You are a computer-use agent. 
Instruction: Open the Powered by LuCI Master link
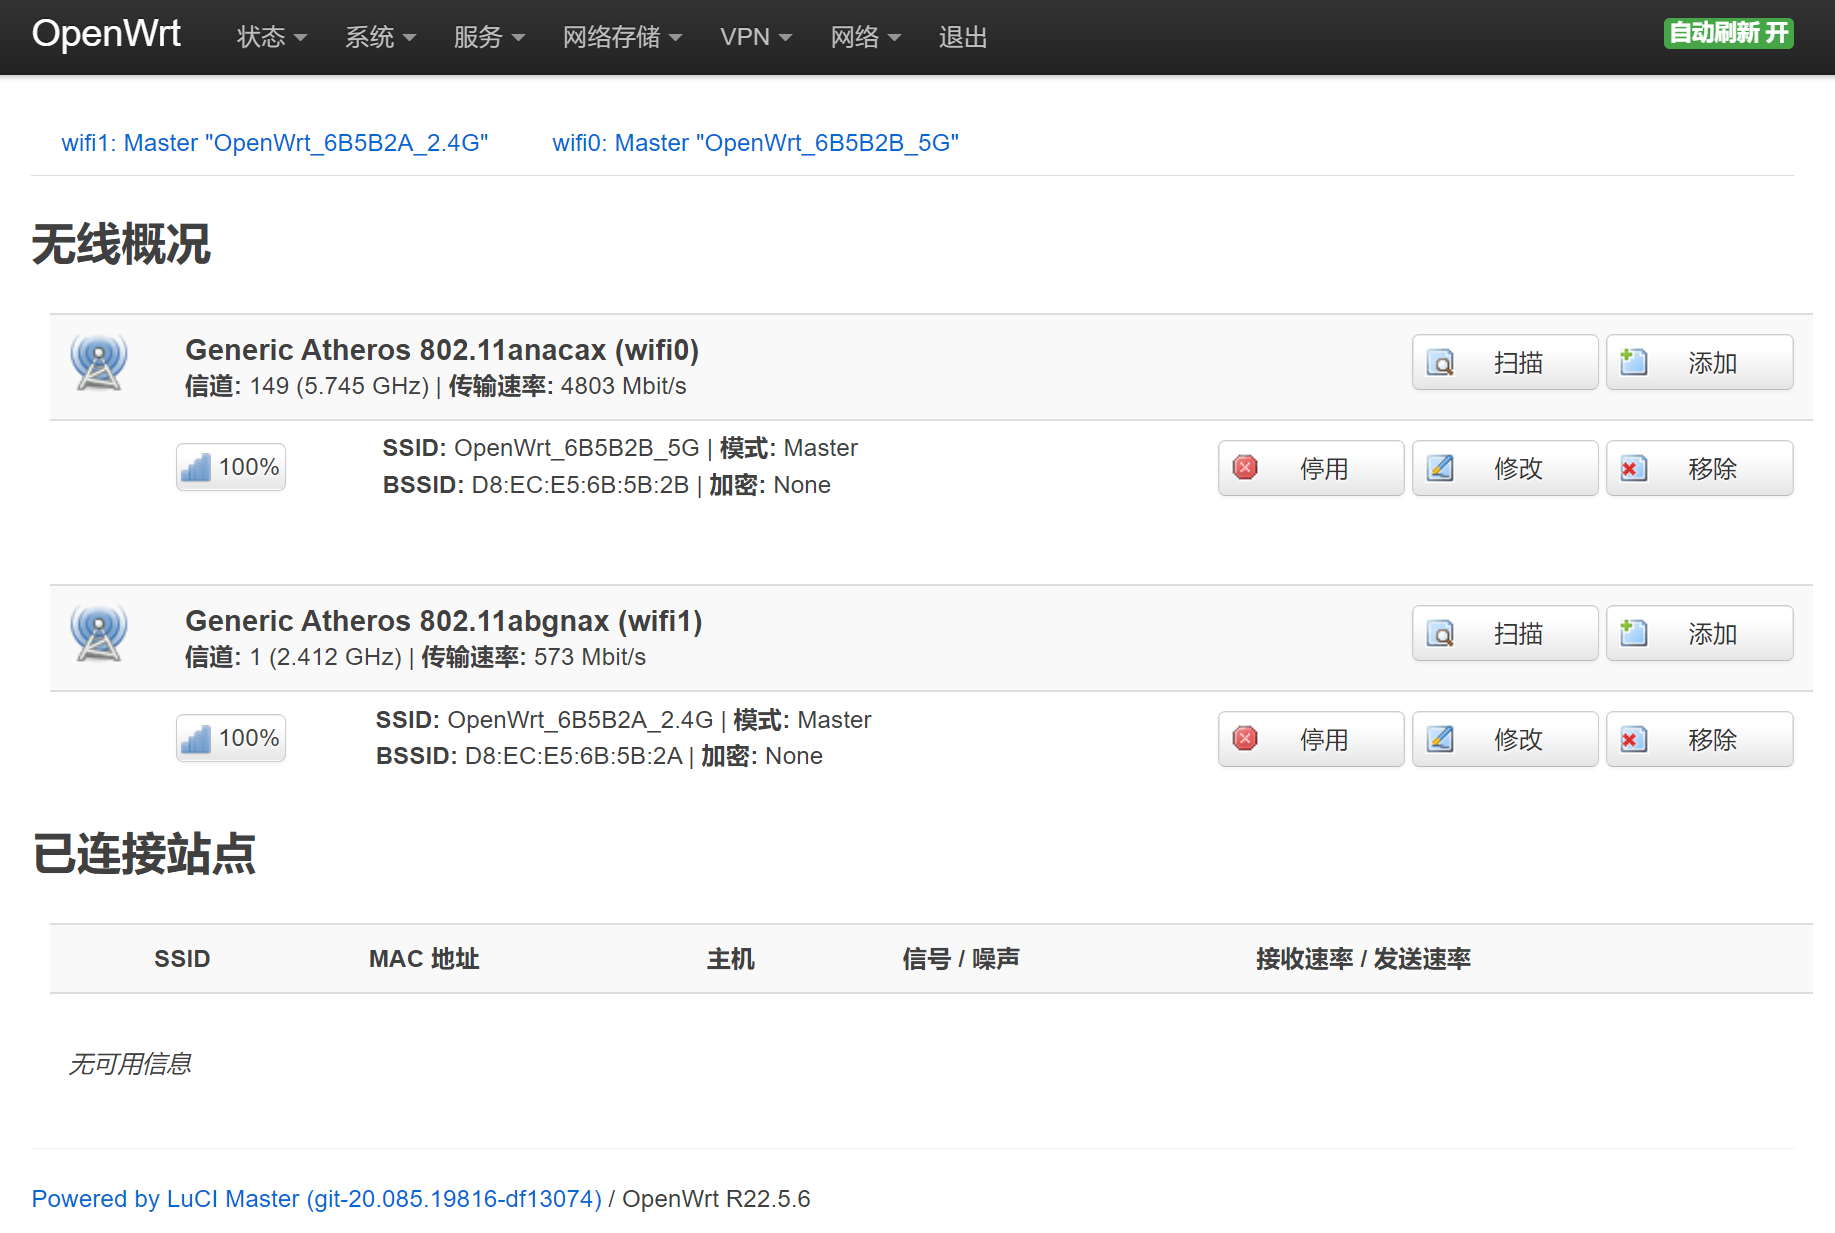pos(316,1199)
